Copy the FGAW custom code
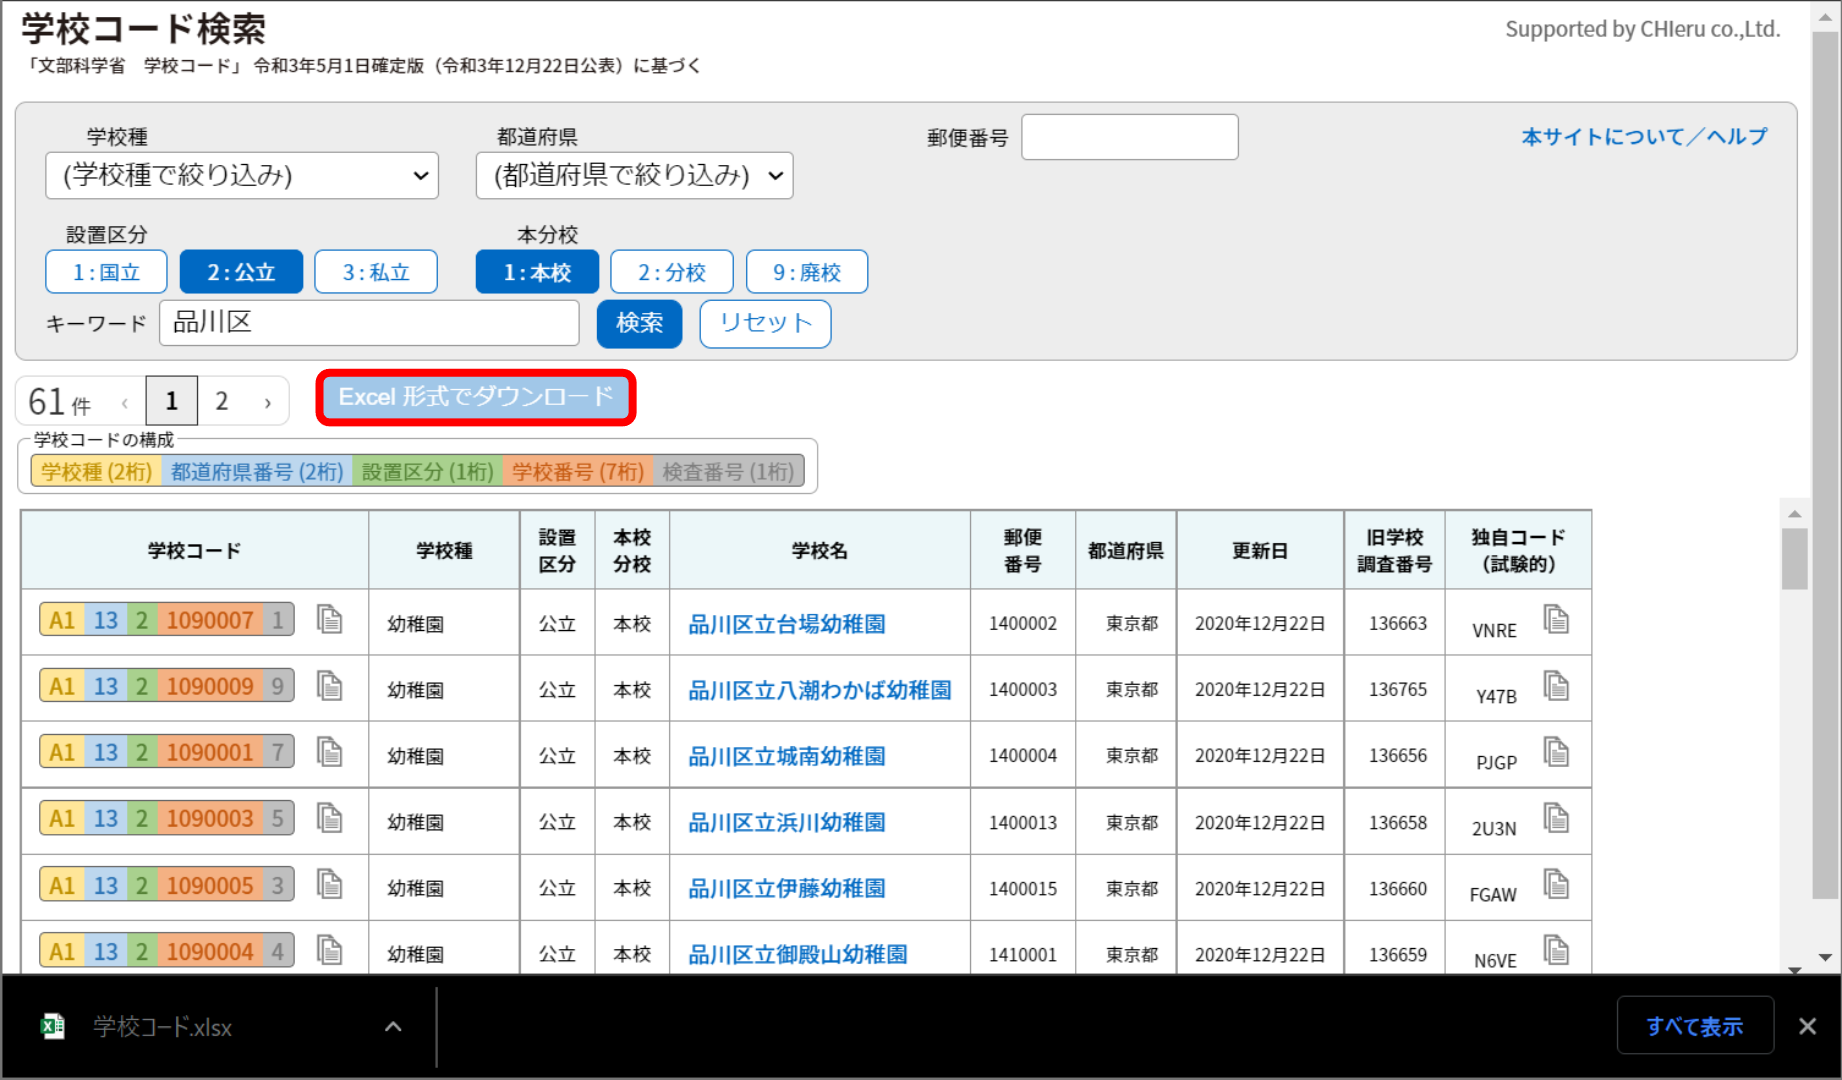1842x1080 pixels. 1556,884
